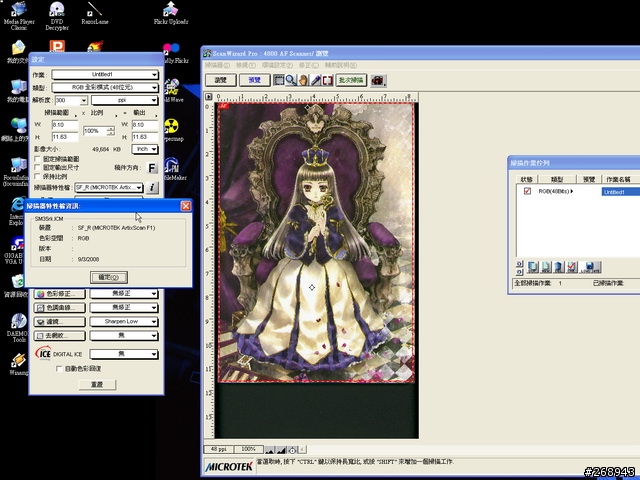Open the 修正 menu
Screen dimensions: 640x480
click(308, 65)
